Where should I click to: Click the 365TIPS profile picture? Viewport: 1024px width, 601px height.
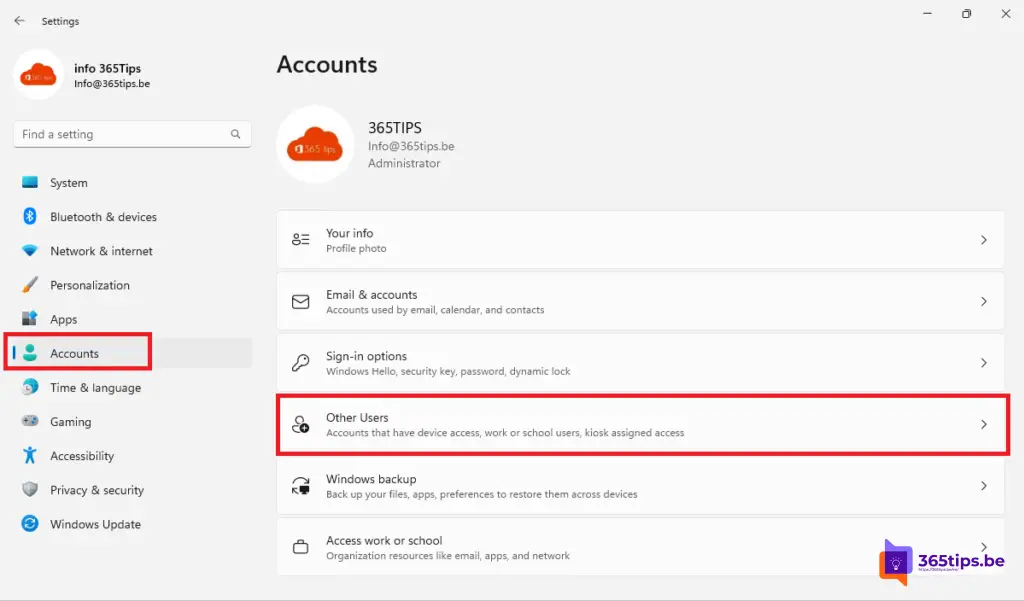[315, 145]
